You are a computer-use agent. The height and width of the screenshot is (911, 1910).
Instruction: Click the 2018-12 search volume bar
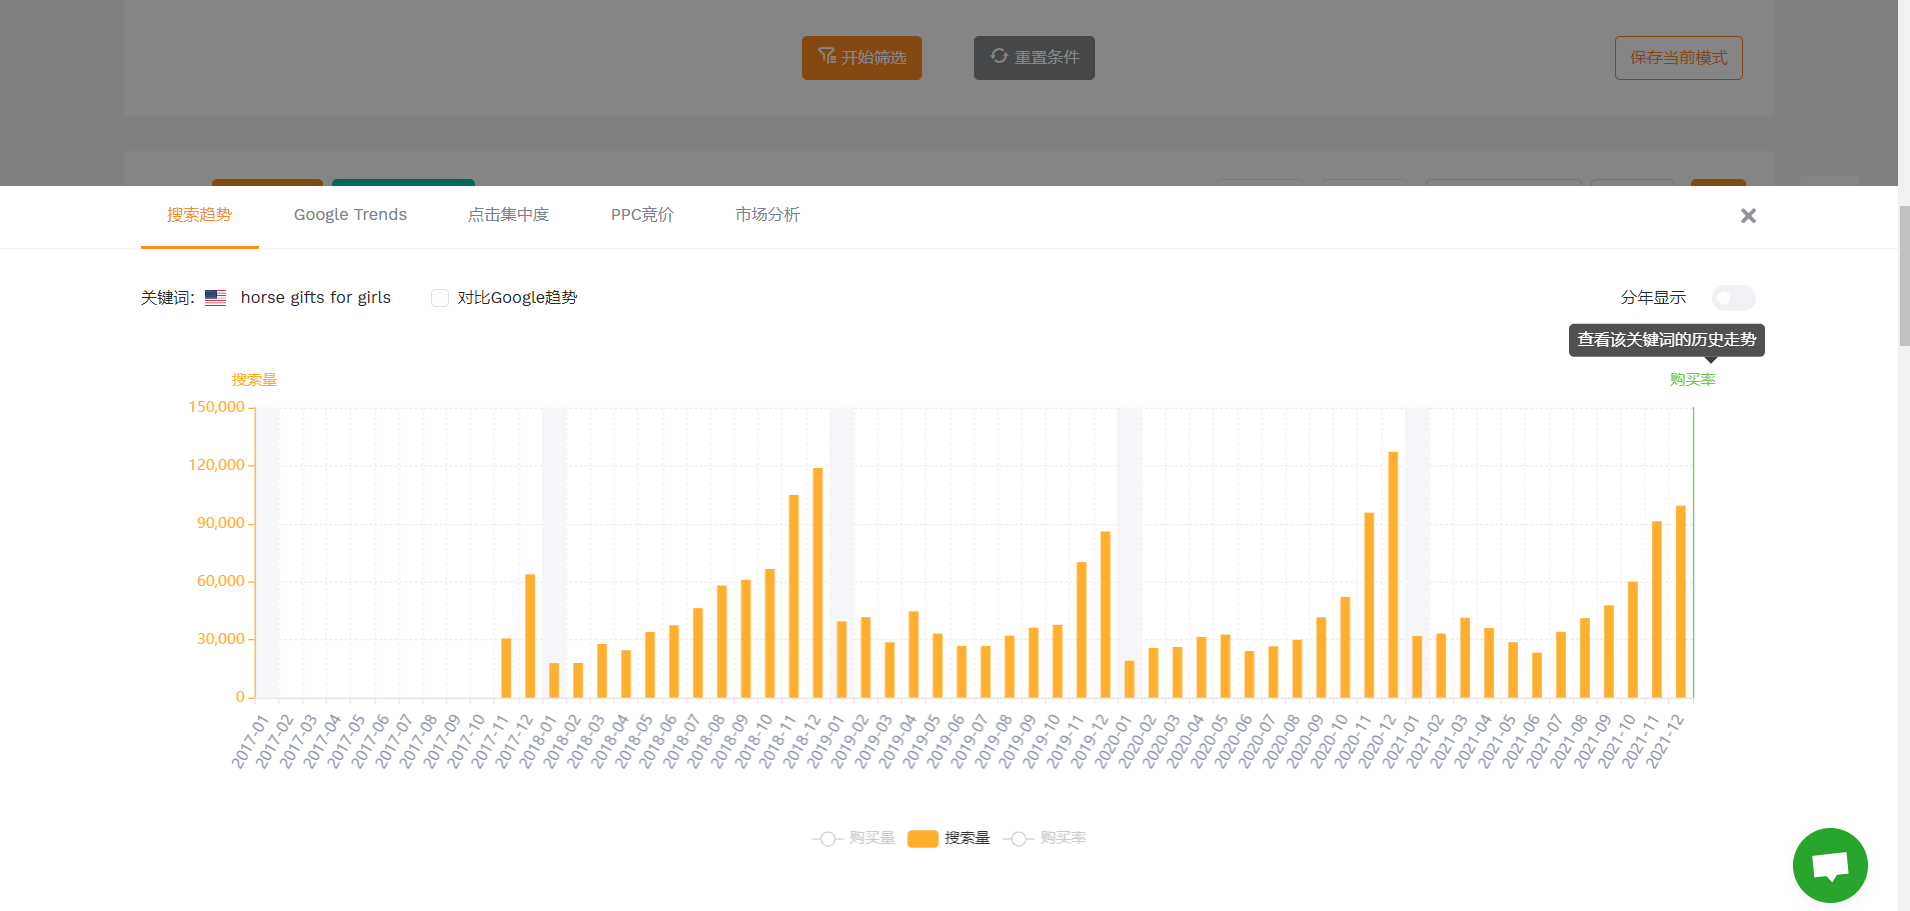point(818,583)
